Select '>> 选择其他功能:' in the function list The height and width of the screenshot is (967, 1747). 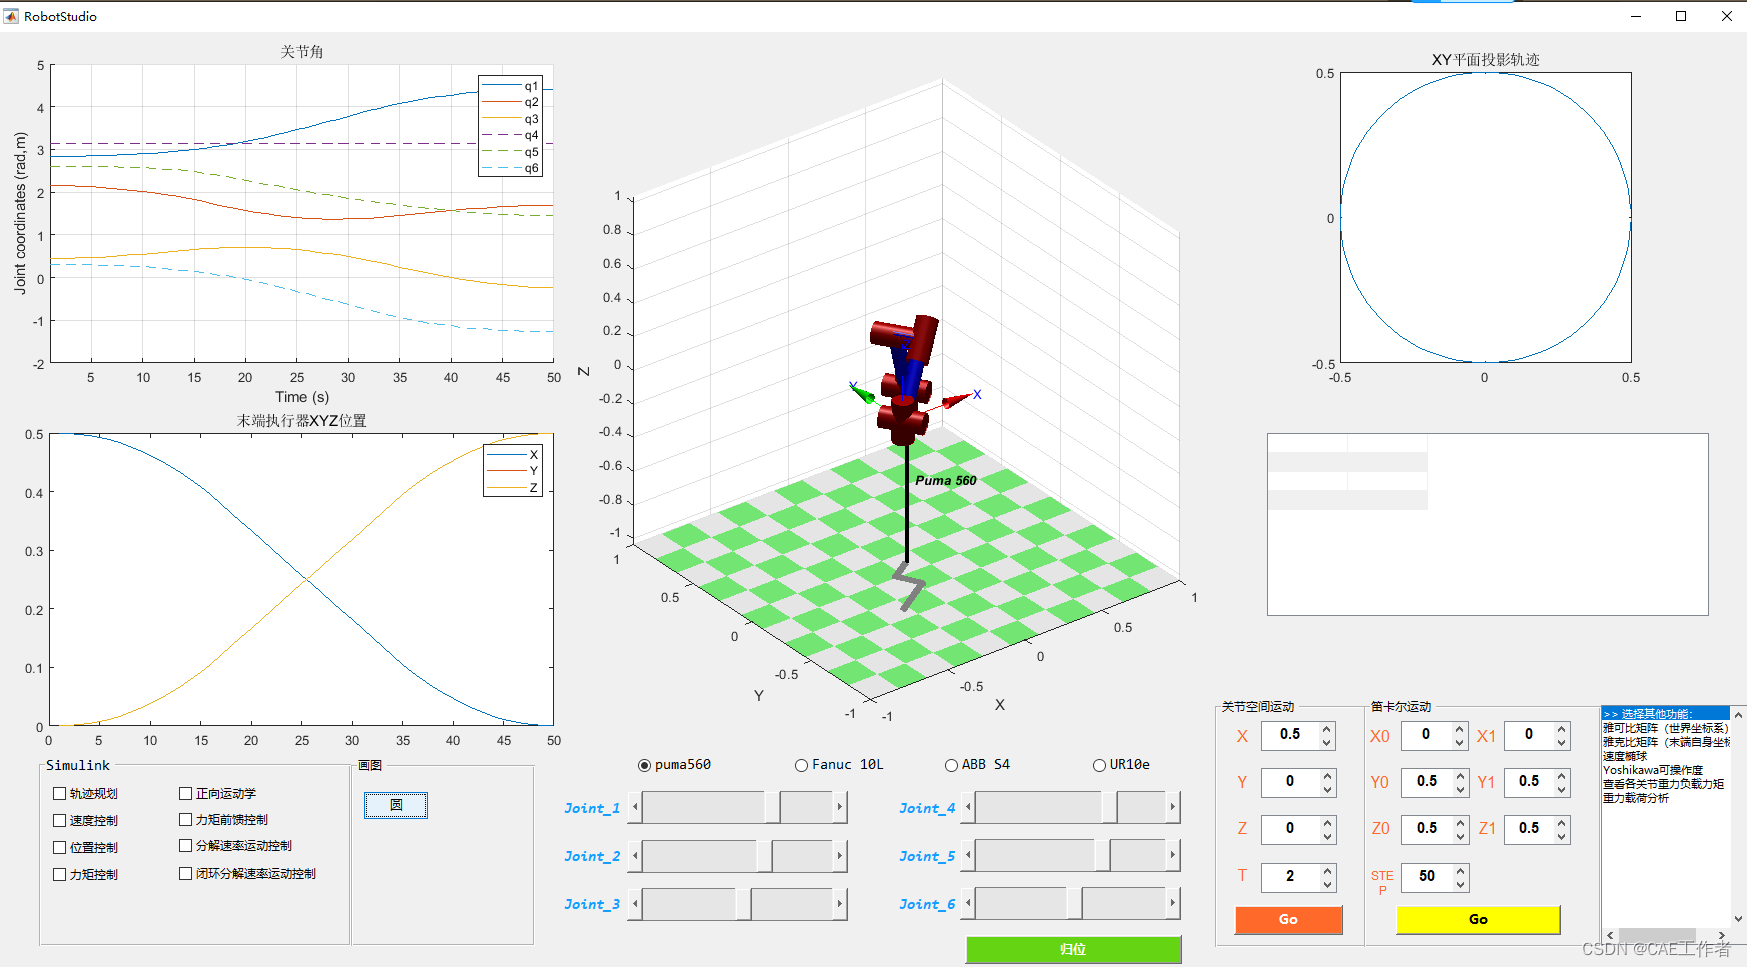pos(1666,714)
